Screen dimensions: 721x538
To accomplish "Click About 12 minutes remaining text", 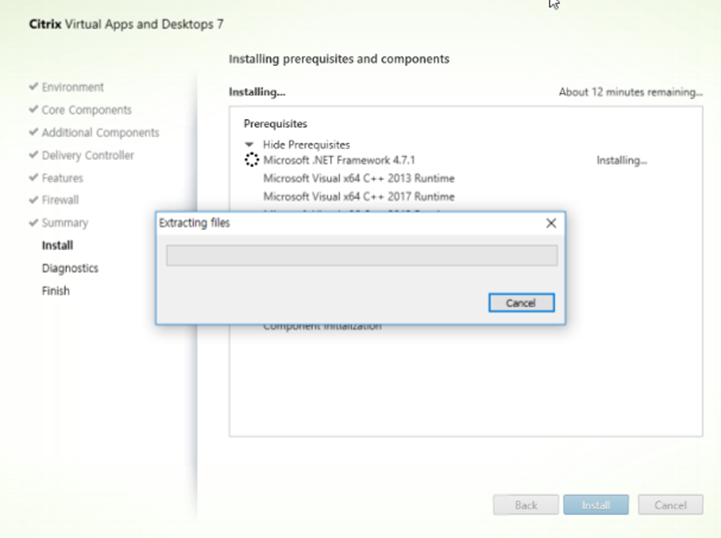I will (630, 92).
